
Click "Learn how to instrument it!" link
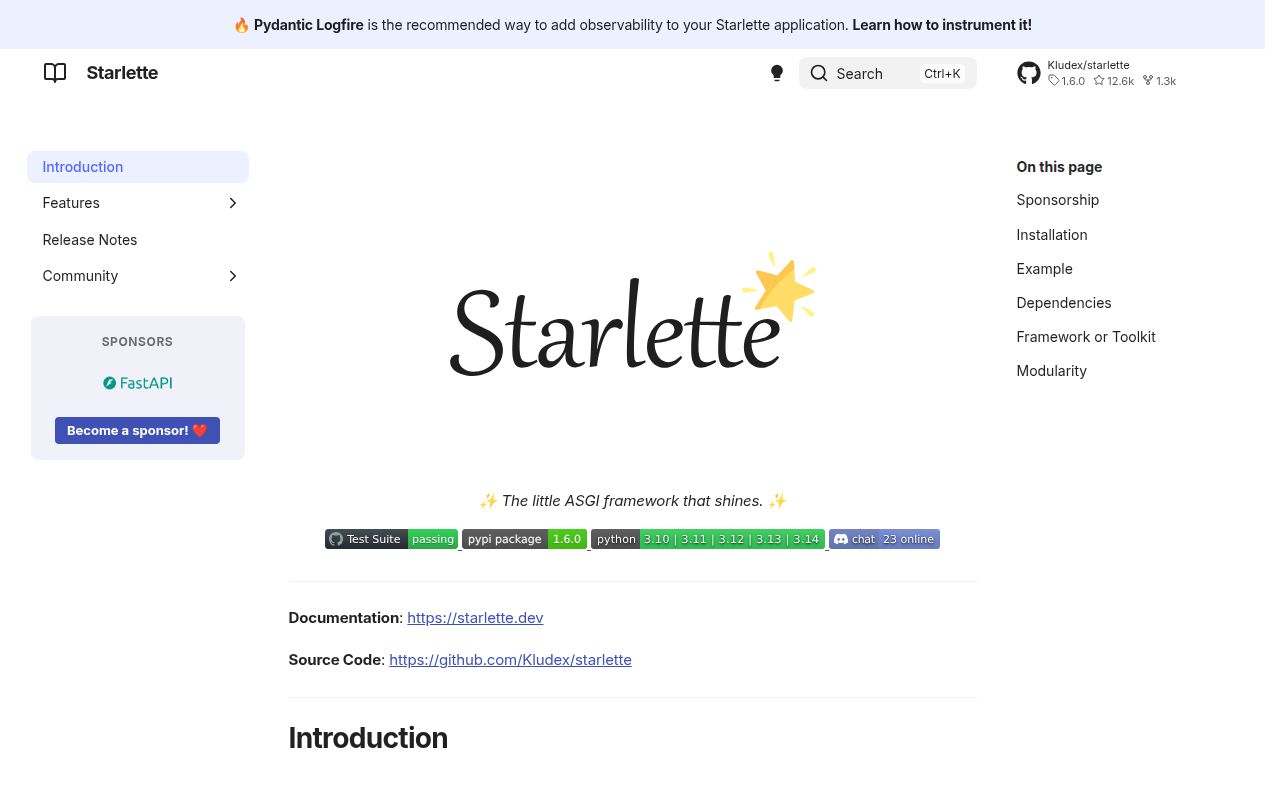coord(941,25)
